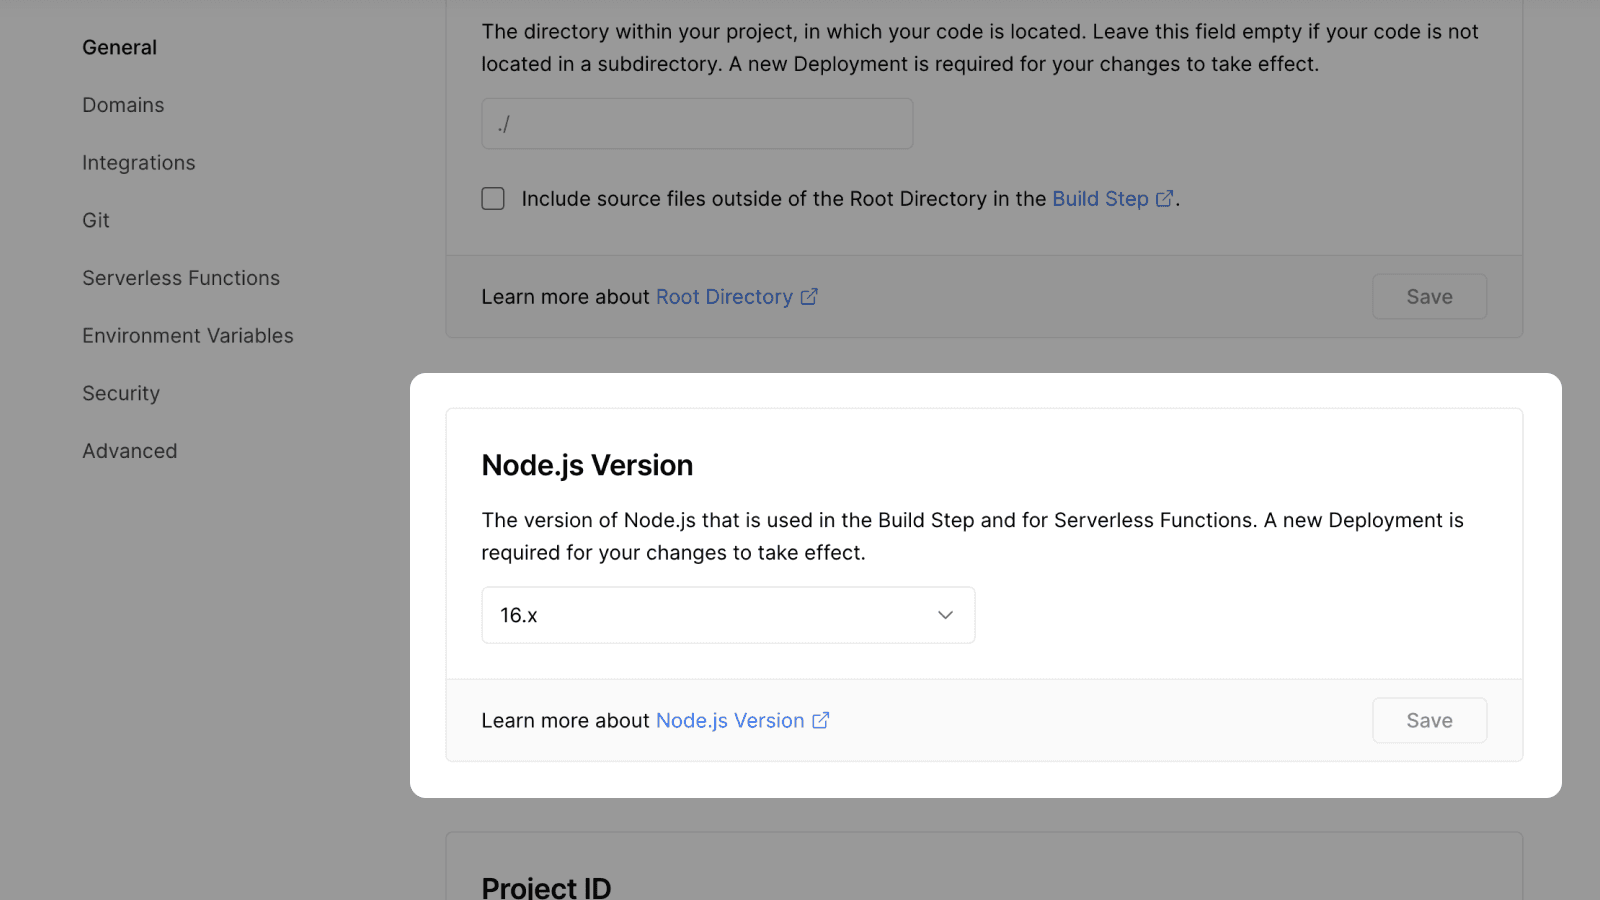The width and height of the screenshot is (1600, 900).
Task: Open the Node.js Version documentation link
Action: [729, 720]
